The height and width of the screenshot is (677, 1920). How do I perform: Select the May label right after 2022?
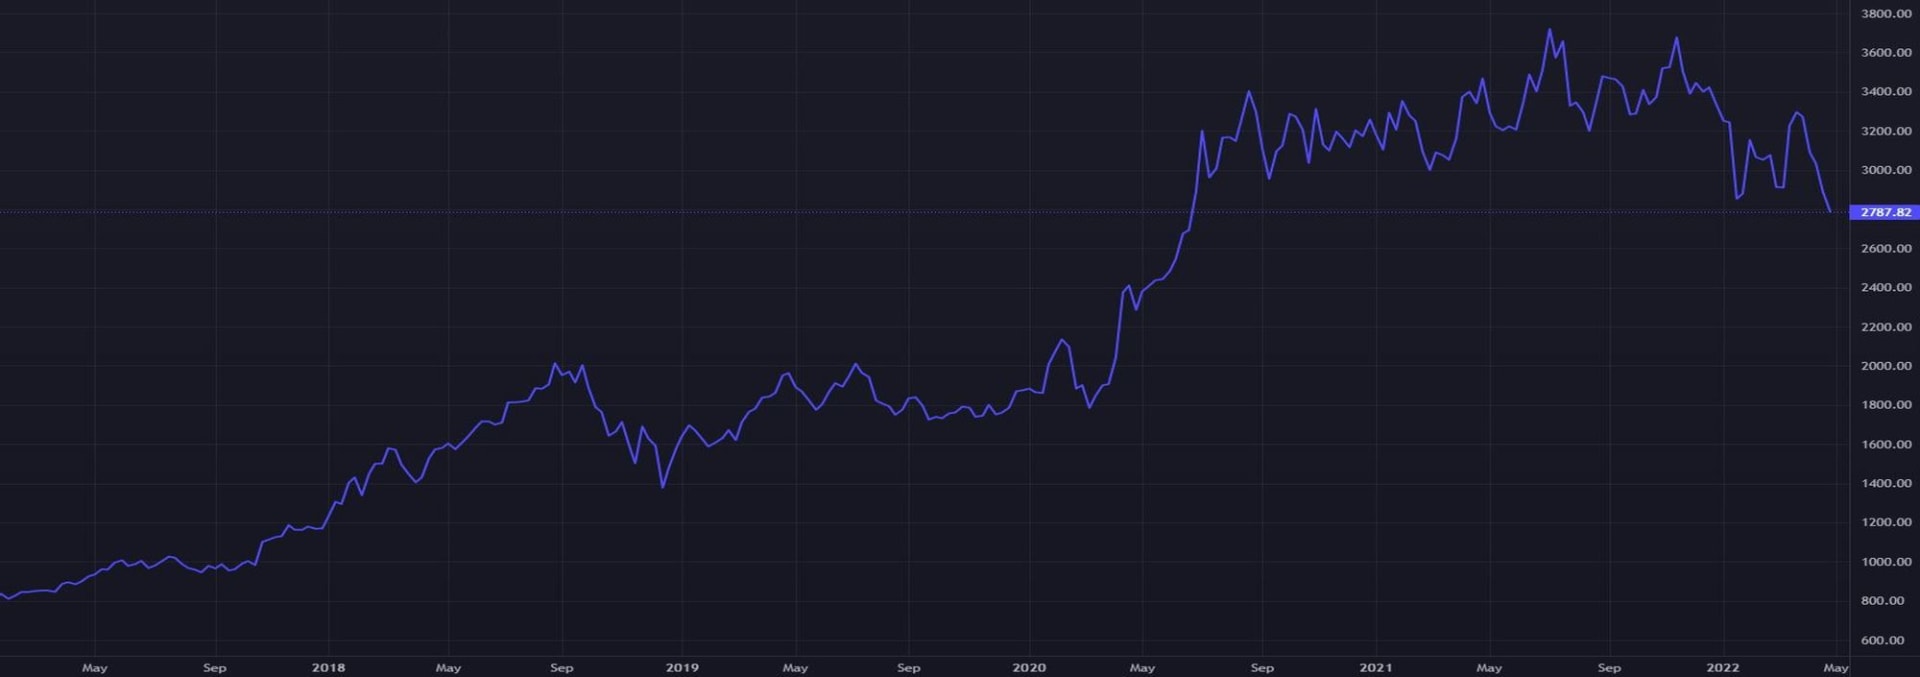click(1836, 667)
